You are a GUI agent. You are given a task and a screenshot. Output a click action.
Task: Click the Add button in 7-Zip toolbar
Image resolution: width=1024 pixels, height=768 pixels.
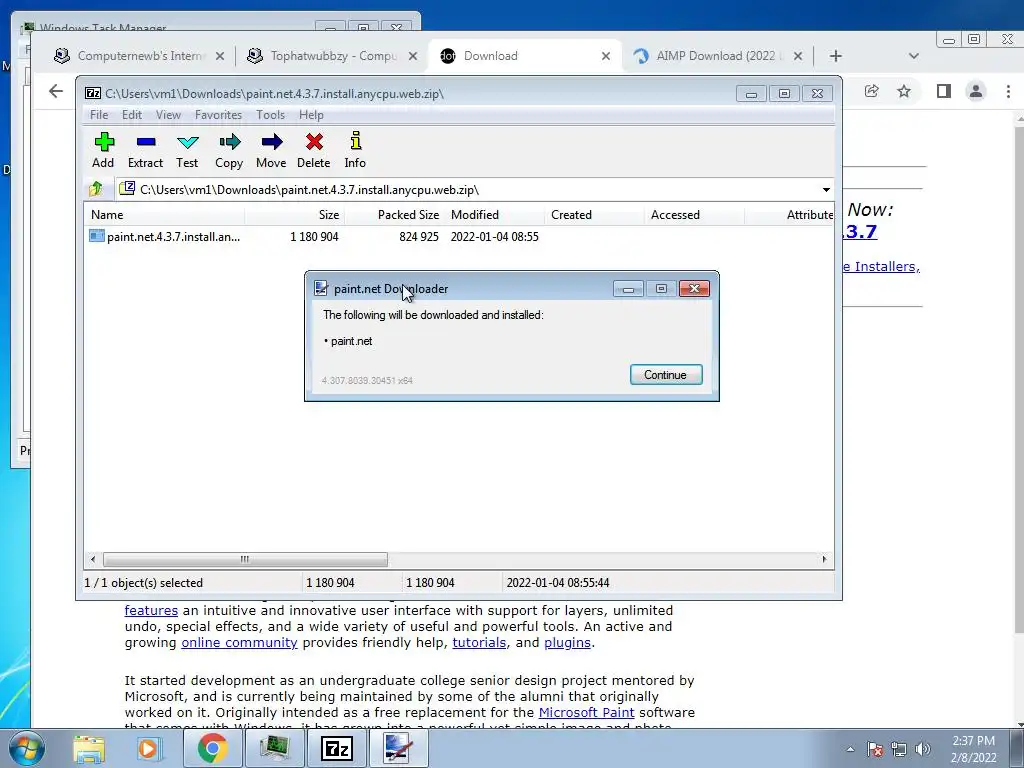pyautogui.click(x=103, y=151)
